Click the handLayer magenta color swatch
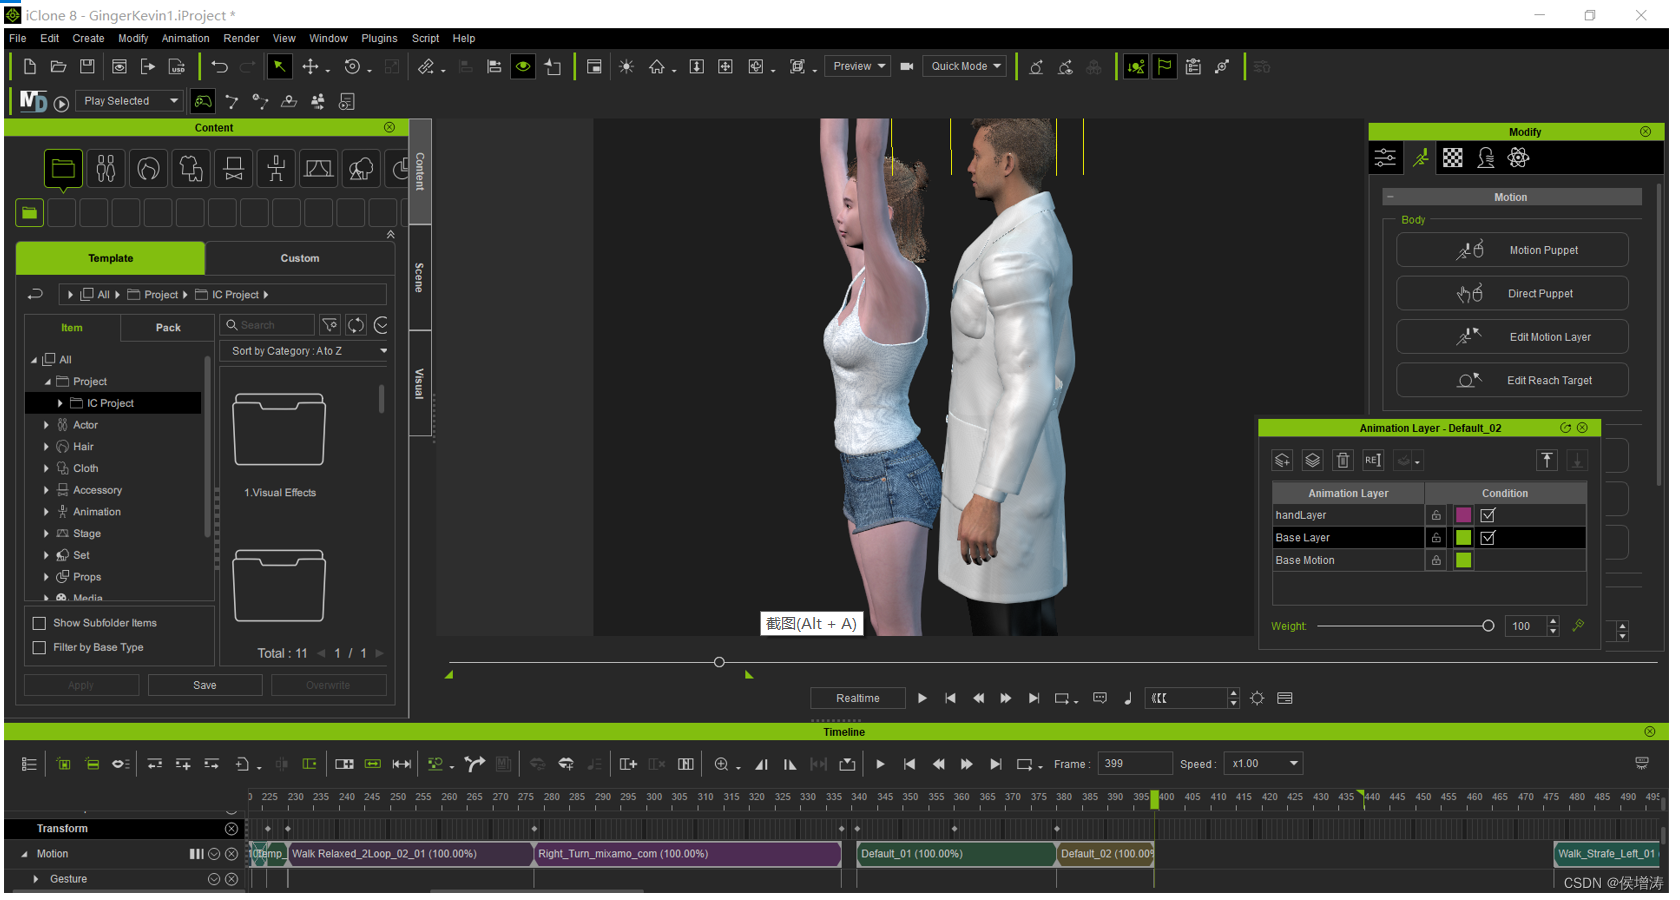1680x900 pixels. point(1463,515)
